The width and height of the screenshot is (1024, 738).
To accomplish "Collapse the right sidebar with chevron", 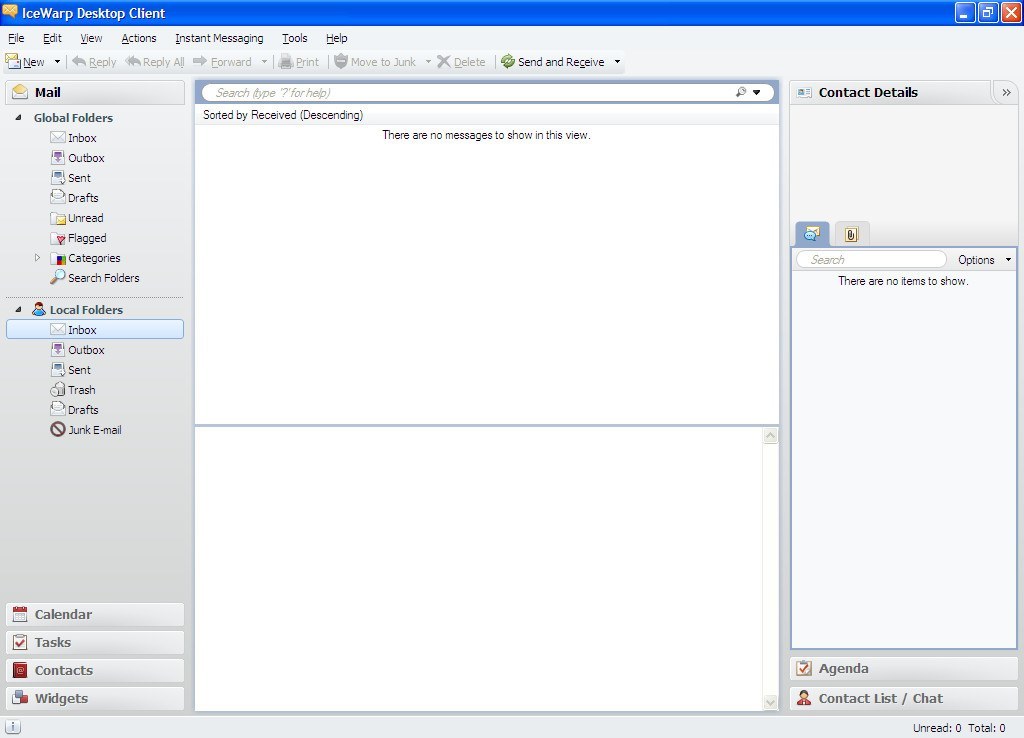I will click(1006, 93).
